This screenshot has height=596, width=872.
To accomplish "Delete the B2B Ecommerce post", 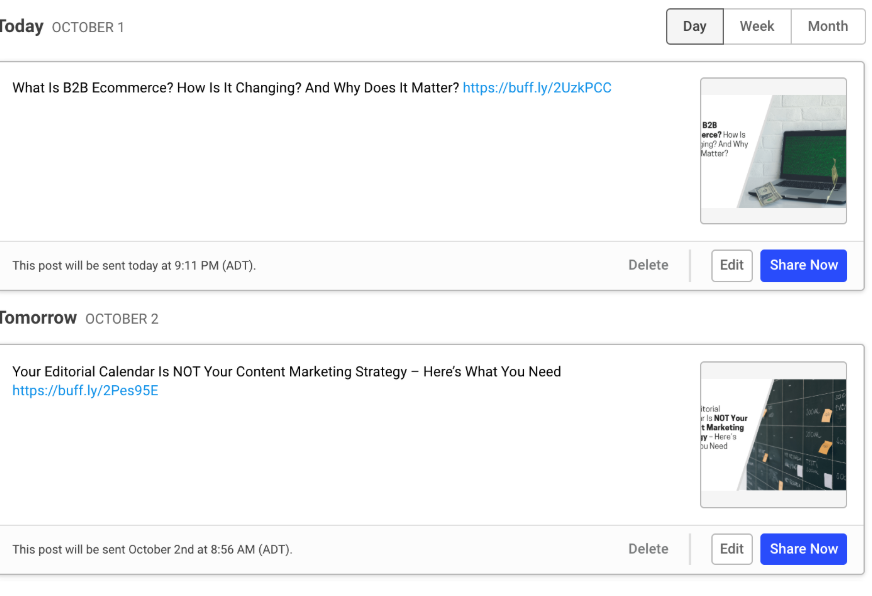I will (x=648, y=266).
